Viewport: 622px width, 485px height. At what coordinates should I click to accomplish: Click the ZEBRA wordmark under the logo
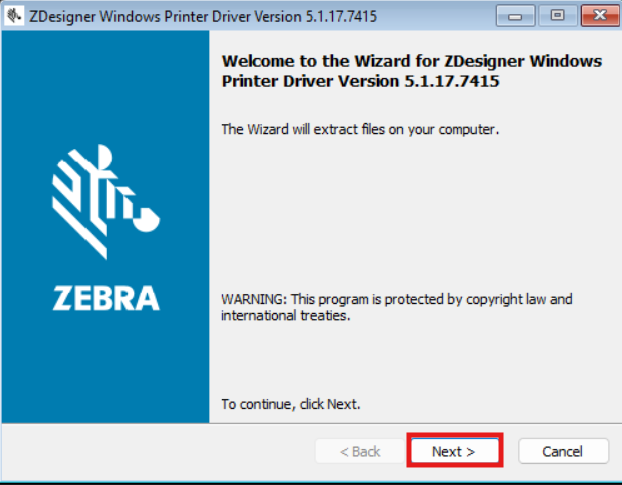(105, 297)
